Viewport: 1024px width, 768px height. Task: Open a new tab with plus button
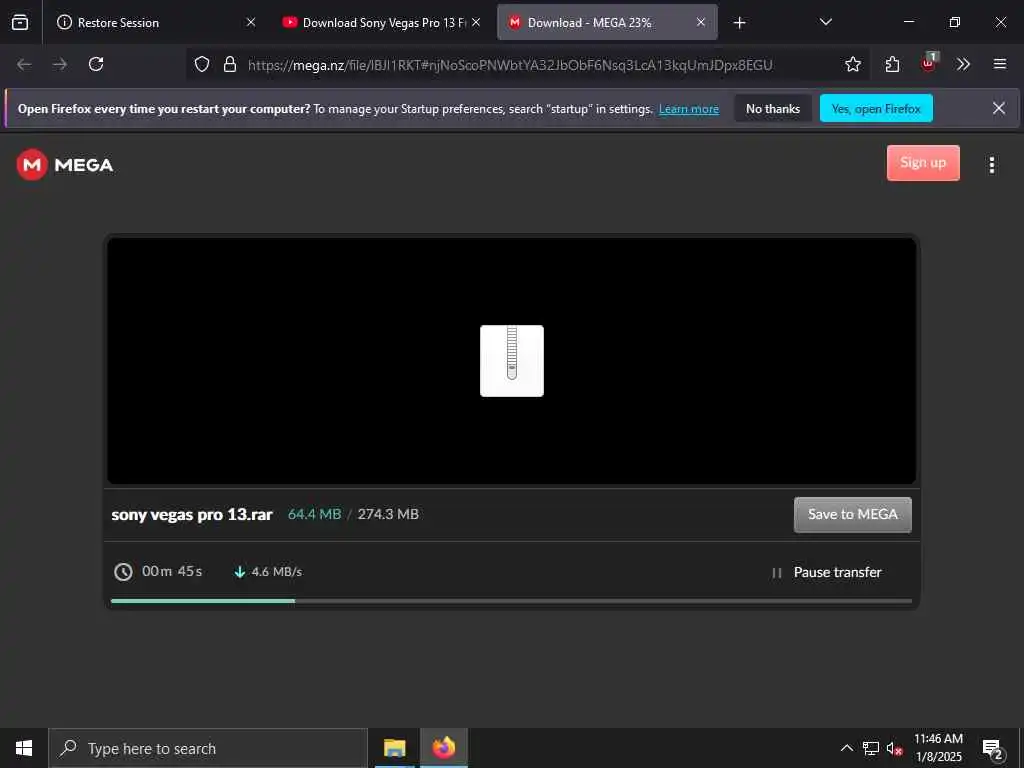(739, 23)
